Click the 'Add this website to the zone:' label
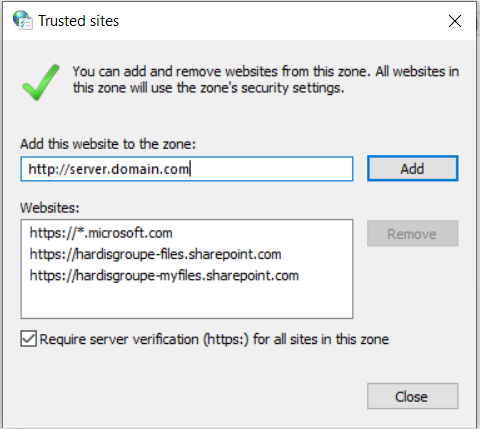This screenshot has height=429, width=480. click(108, 144)
